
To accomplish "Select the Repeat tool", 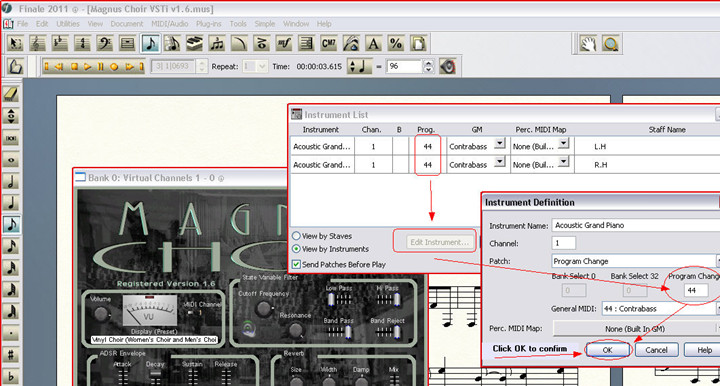I will (306, 44).
